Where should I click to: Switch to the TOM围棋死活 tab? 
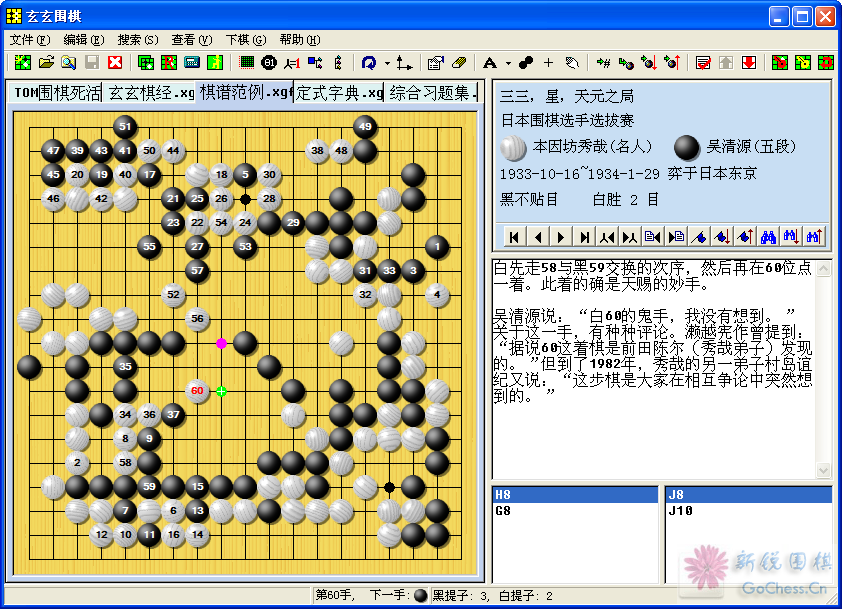point(56,93)
